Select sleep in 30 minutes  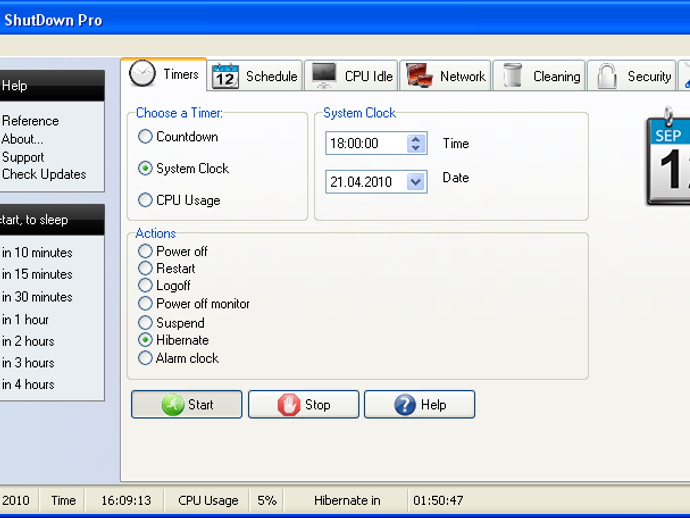[x=37, y=297]
